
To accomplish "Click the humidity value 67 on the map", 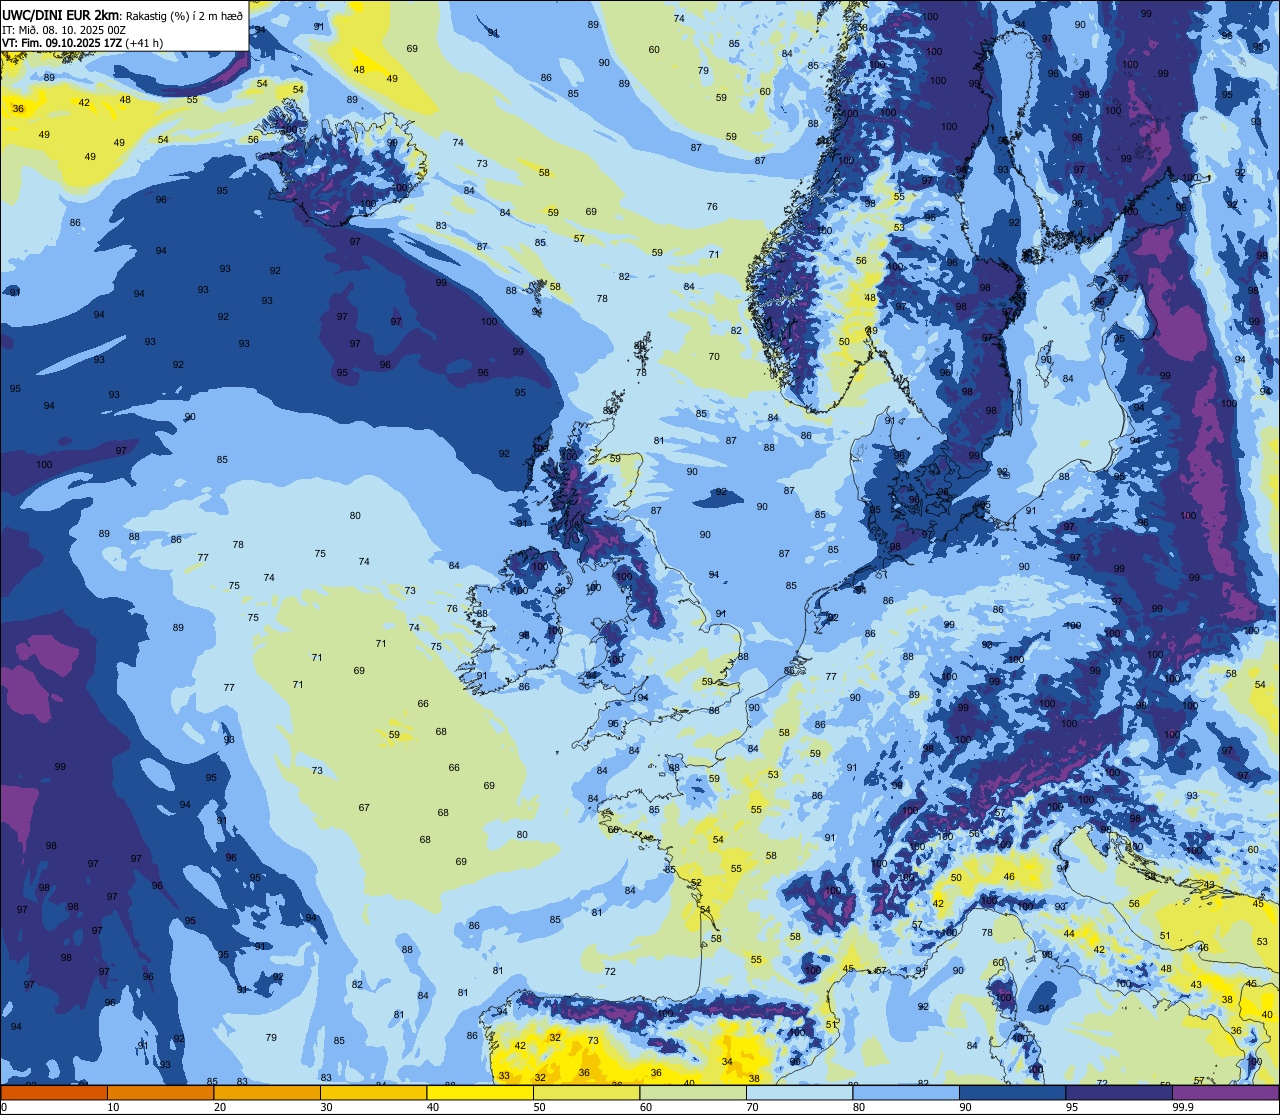I will (x=364, y=808).
